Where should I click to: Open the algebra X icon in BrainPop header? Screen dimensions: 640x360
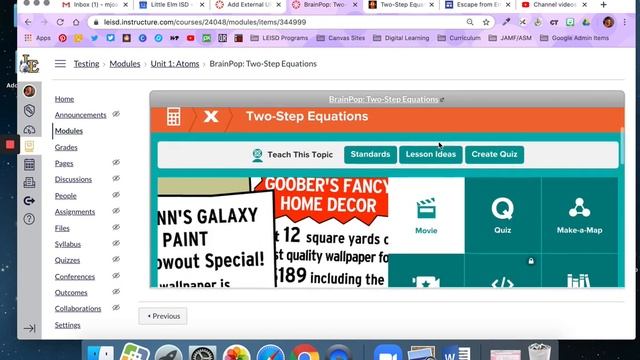211,117
